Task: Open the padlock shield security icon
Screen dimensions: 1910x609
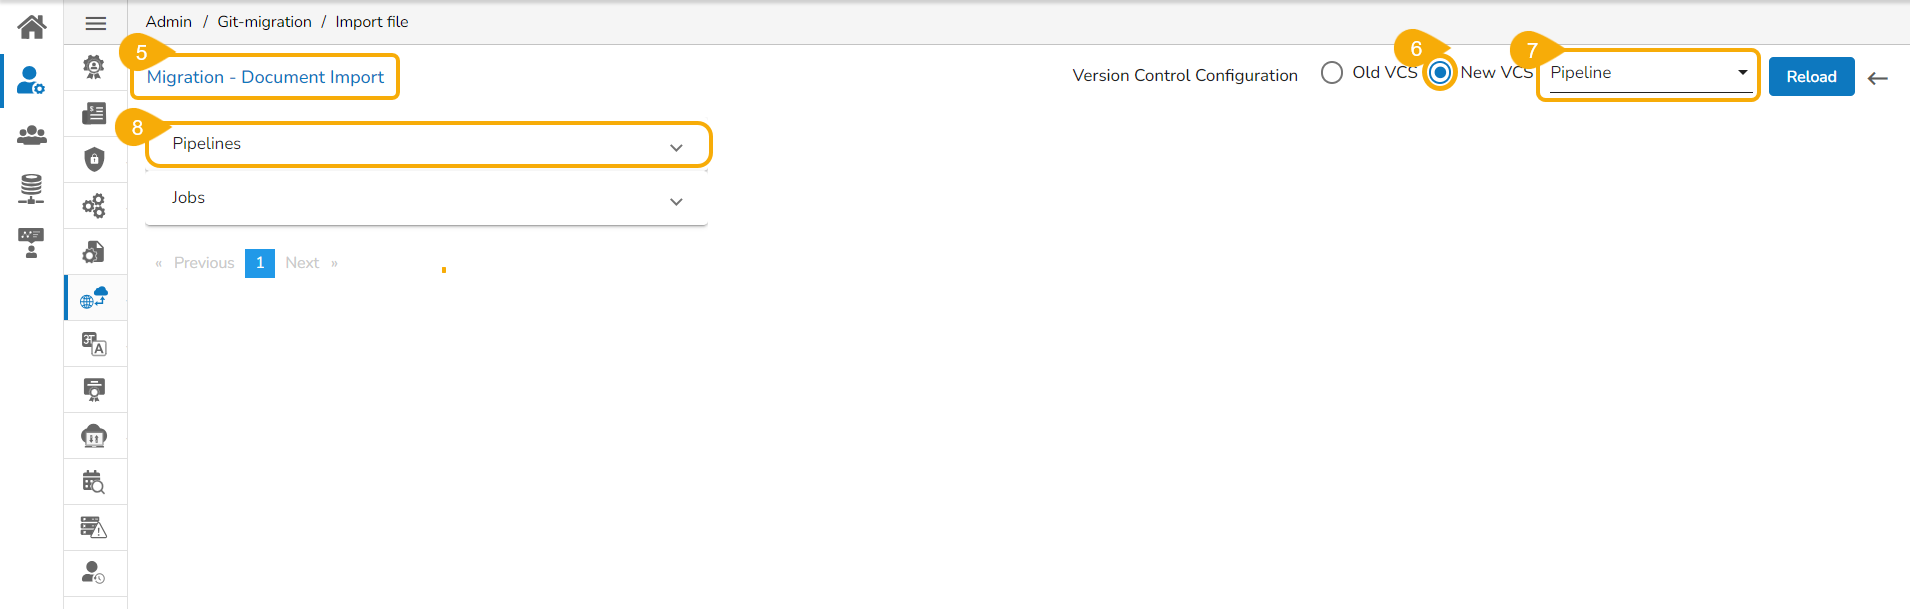Action: coord(94,159)
